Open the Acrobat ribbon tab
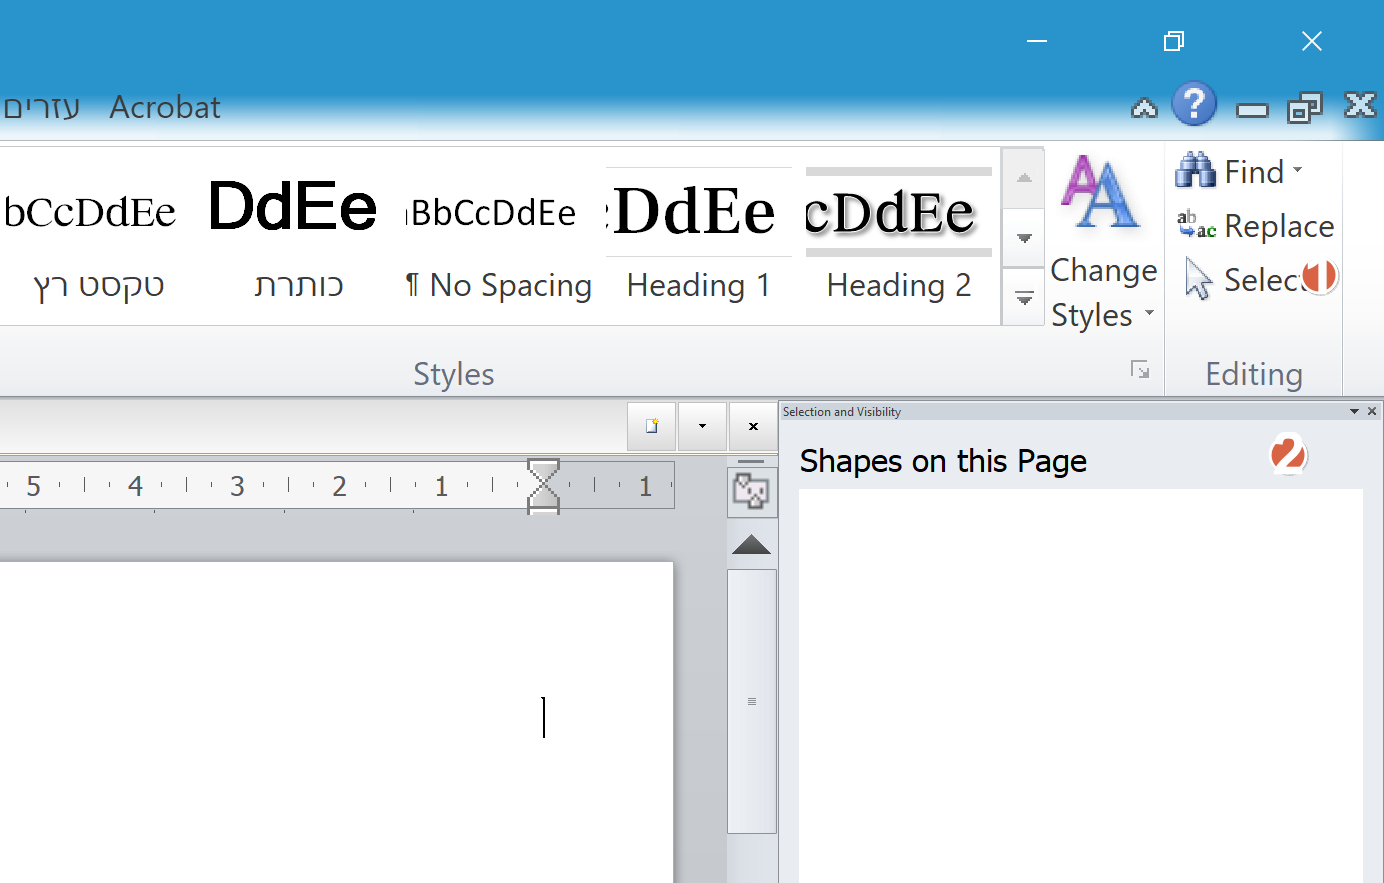Screen dimensions: 1384x883 (165, 107)
